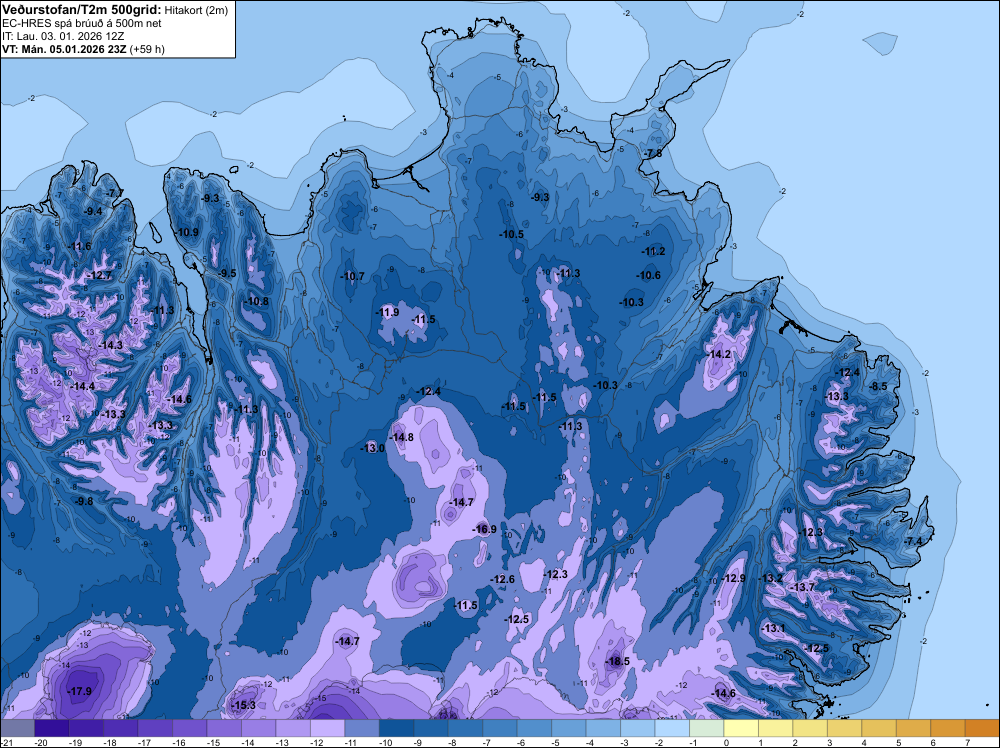This screenshot has height=748, width=1000.
Task: Select the -10.7 temperature value
Action: tap(353, 277)
